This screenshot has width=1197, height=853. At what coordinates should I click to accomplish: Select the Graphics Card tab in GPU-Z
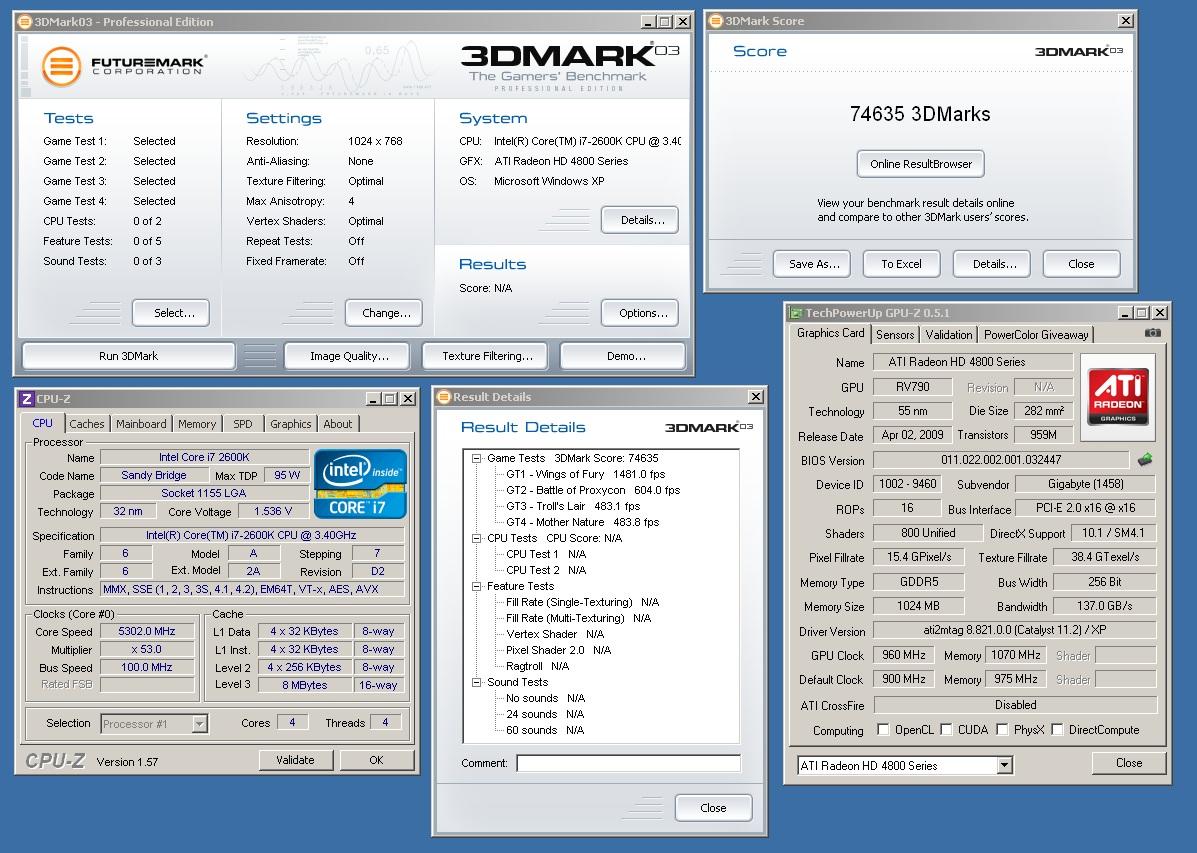pos(831,333)
